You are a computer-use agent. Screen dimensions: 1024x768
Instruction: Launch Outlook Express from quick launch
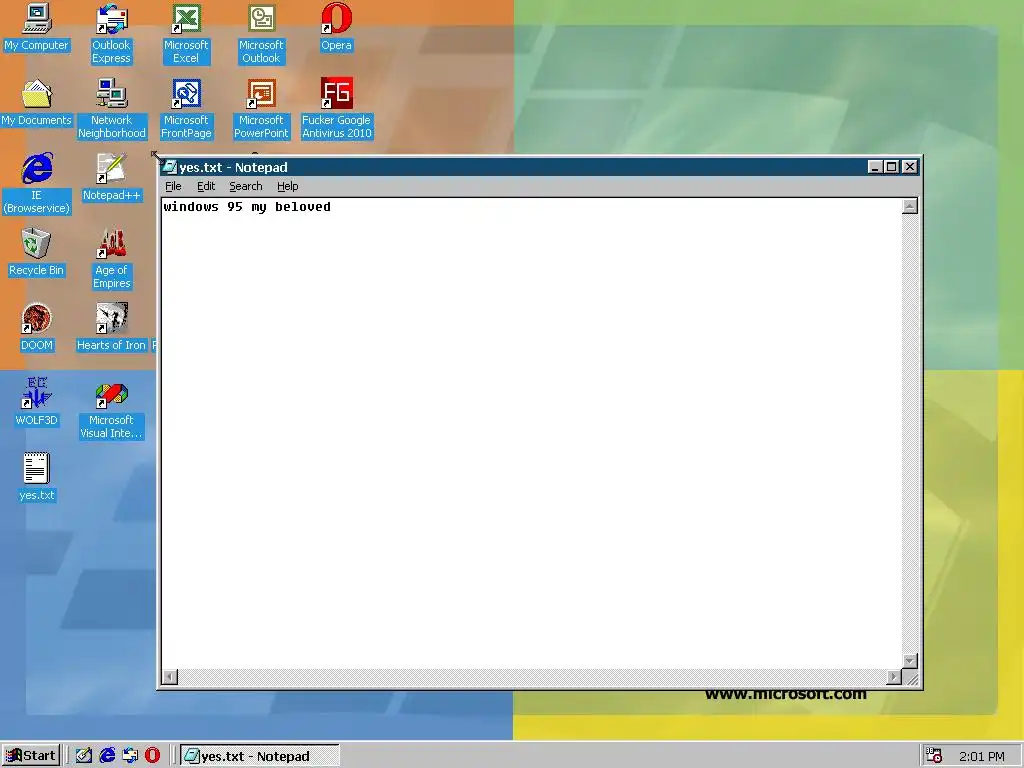[x=130, y=756]
